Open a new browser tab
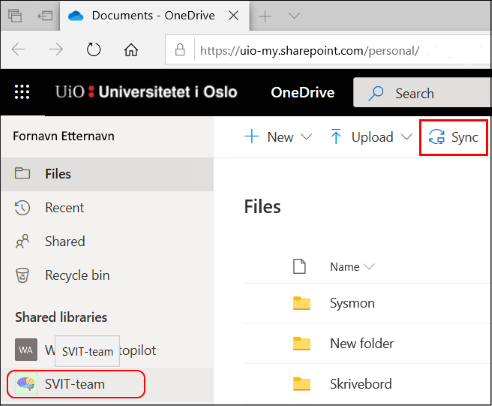Image resolution: width=492 pixels, height=406 pixels. point(265,16)
